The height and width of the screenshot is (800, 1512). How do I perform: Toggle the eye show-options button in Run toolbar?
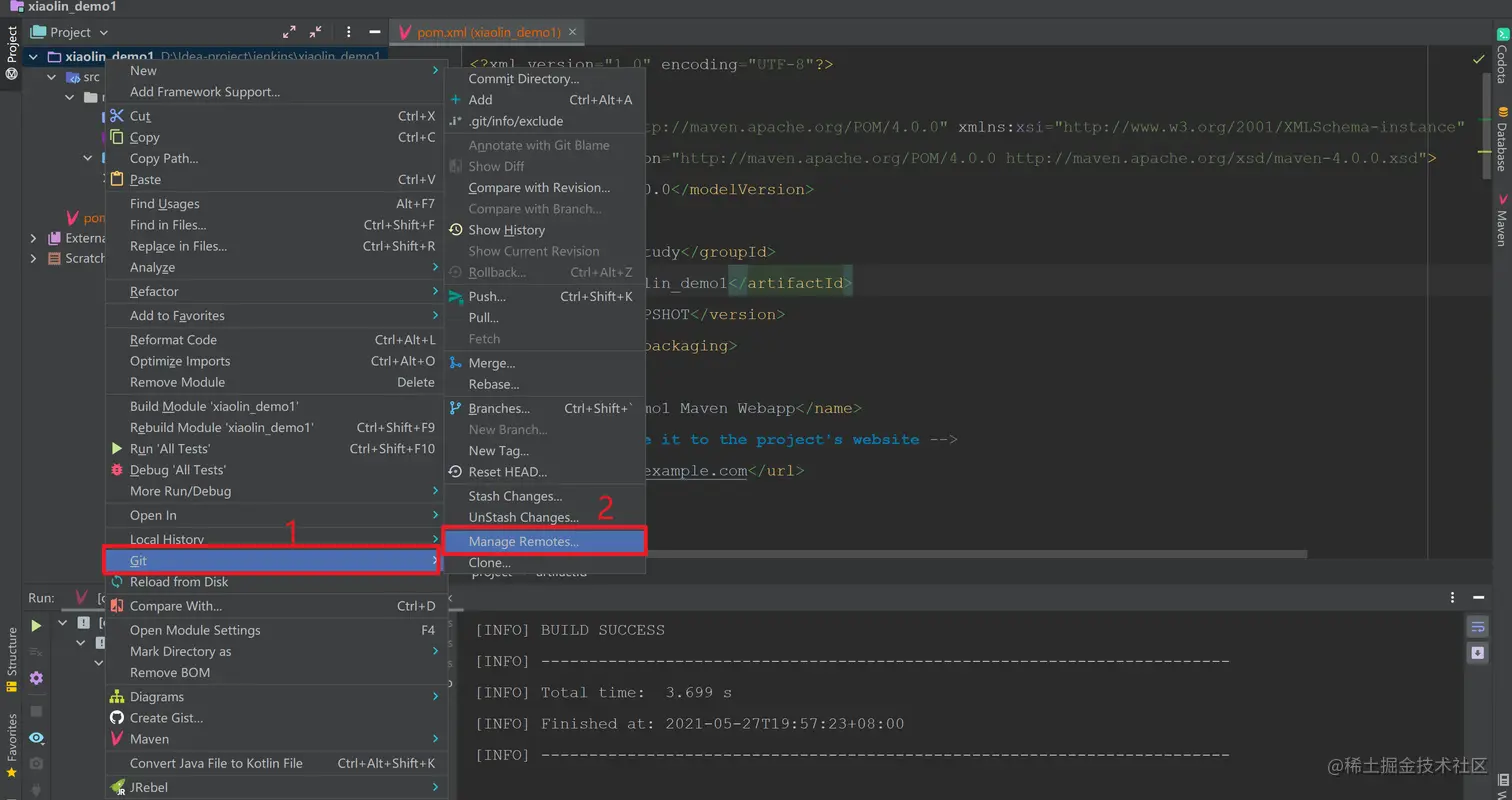[x=36, y=738]
